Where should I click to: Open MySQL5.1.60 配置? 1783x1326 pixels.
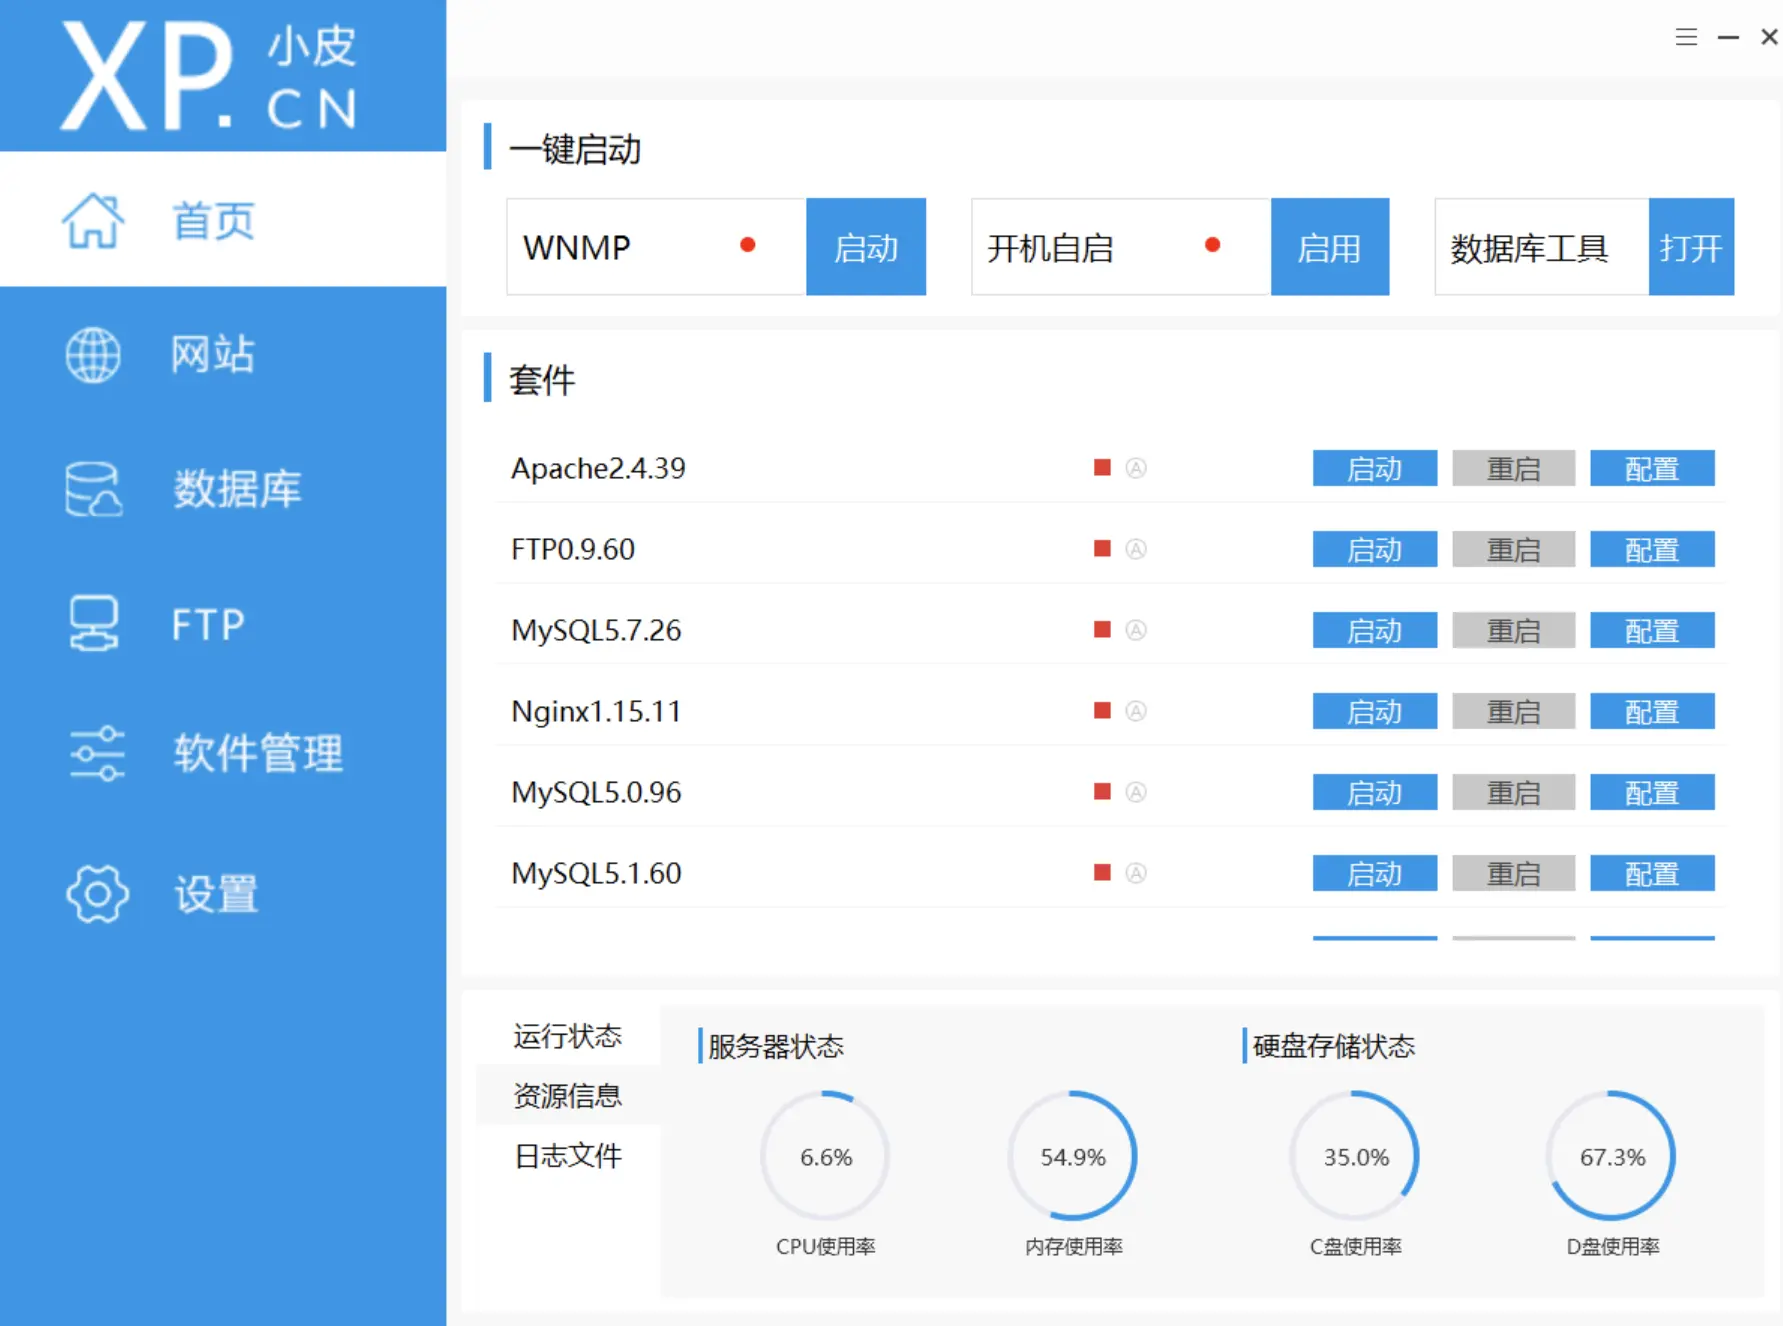click(x=1652, y=873)
